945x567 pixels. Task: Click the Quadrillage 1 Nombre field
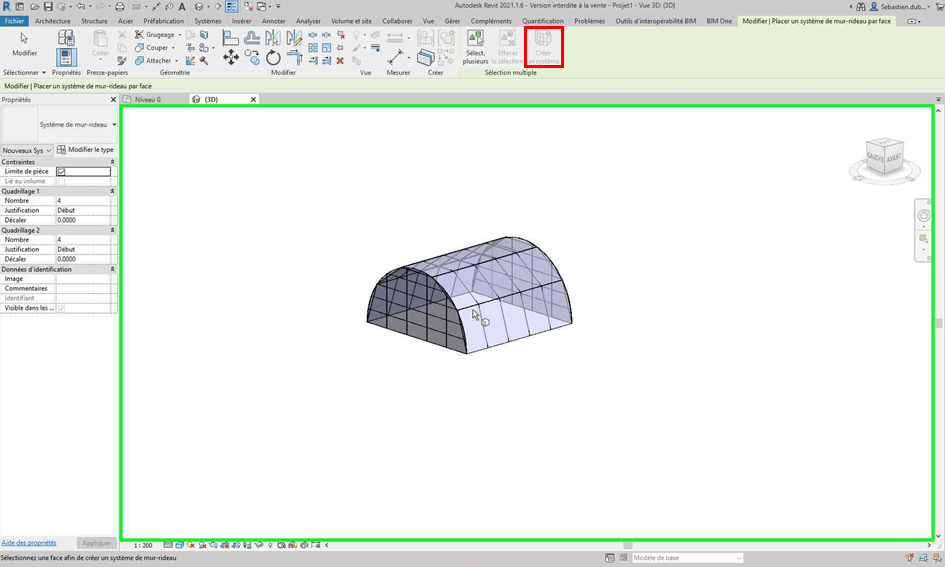click(x=84, y=201)
